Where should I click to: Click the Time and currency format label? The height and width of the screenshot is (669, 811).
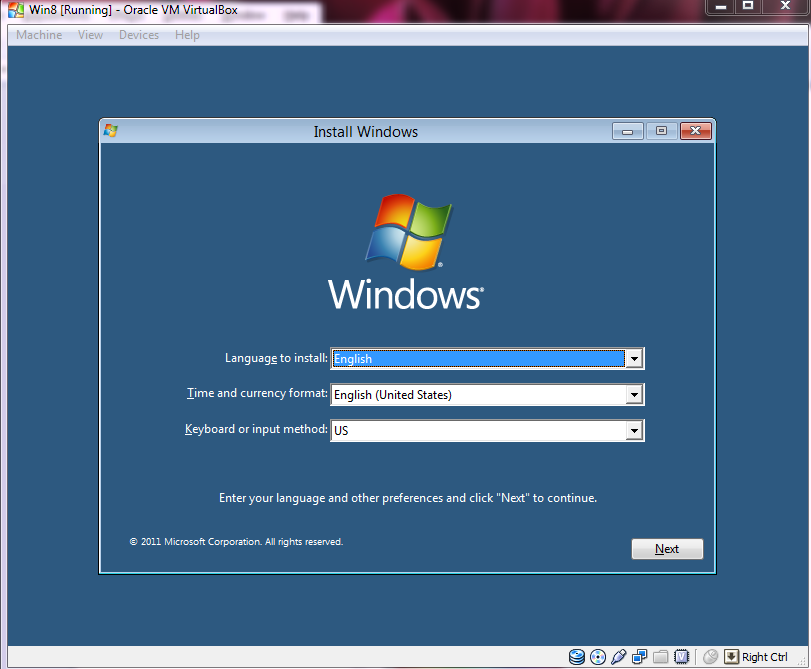257,393
